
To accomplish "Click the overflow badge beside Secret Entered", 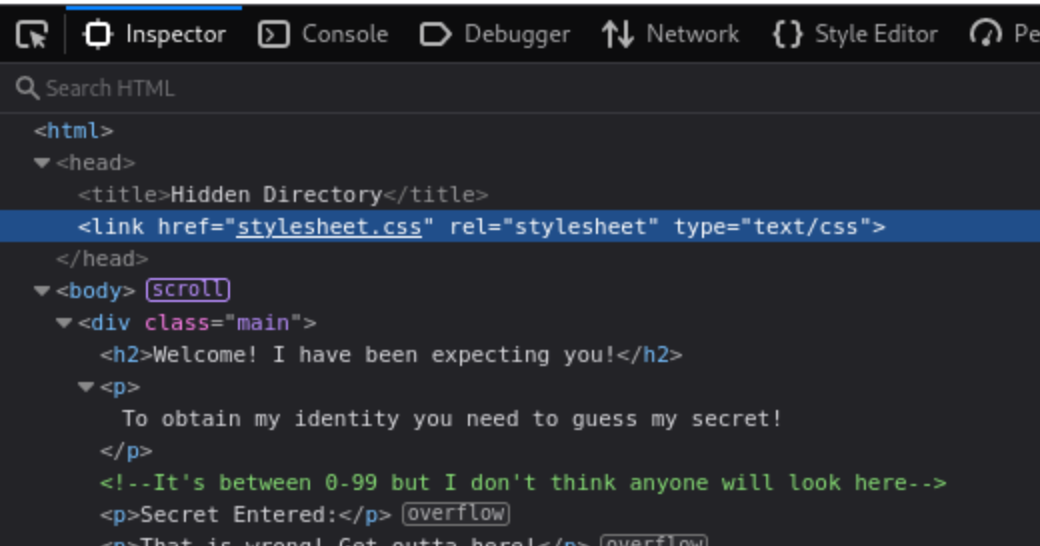I will (456, 514).
